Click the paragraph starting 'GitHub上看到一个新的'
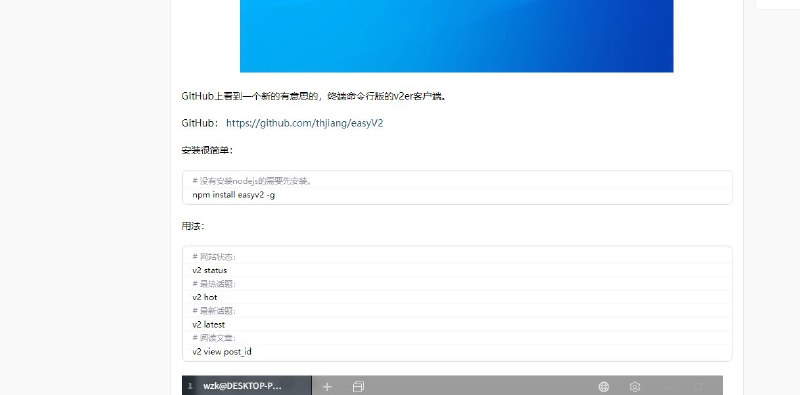 (x=314, y=96)
